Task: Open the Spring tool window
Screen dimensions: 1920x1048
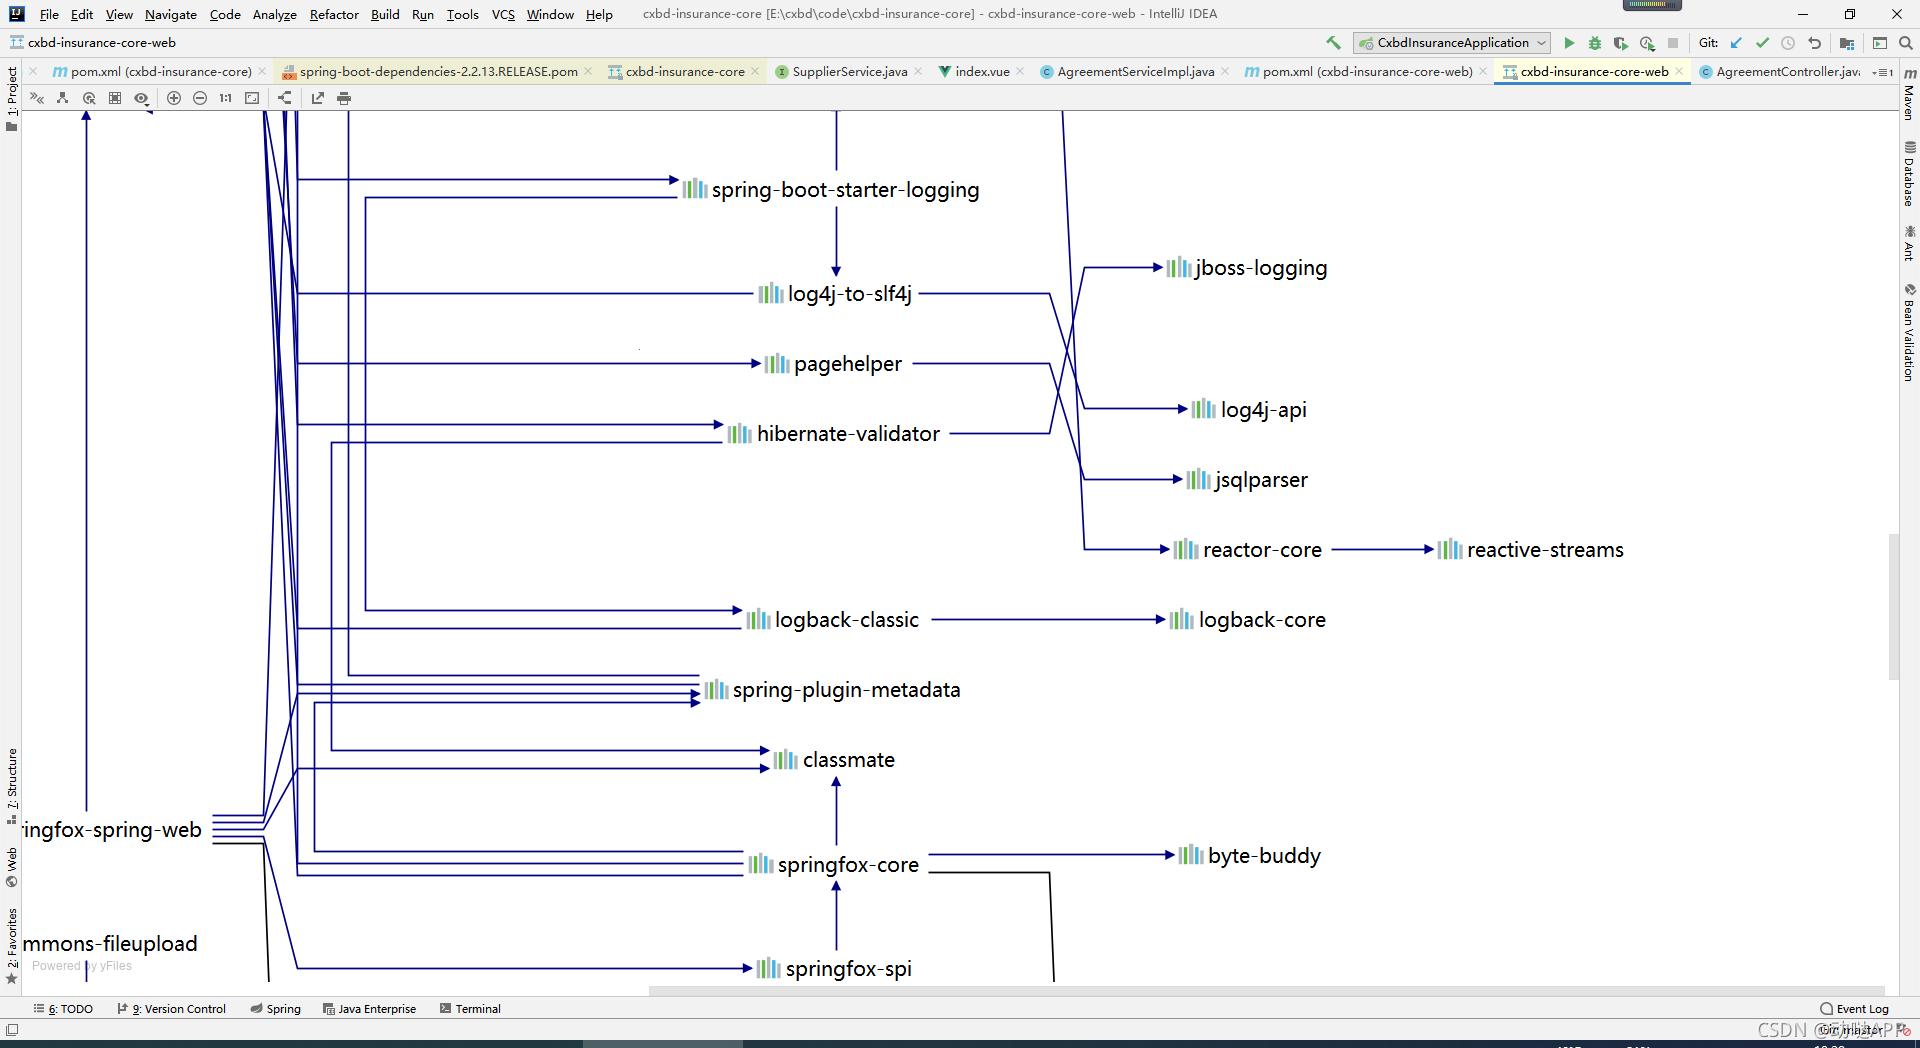Action: [276, 1009]
